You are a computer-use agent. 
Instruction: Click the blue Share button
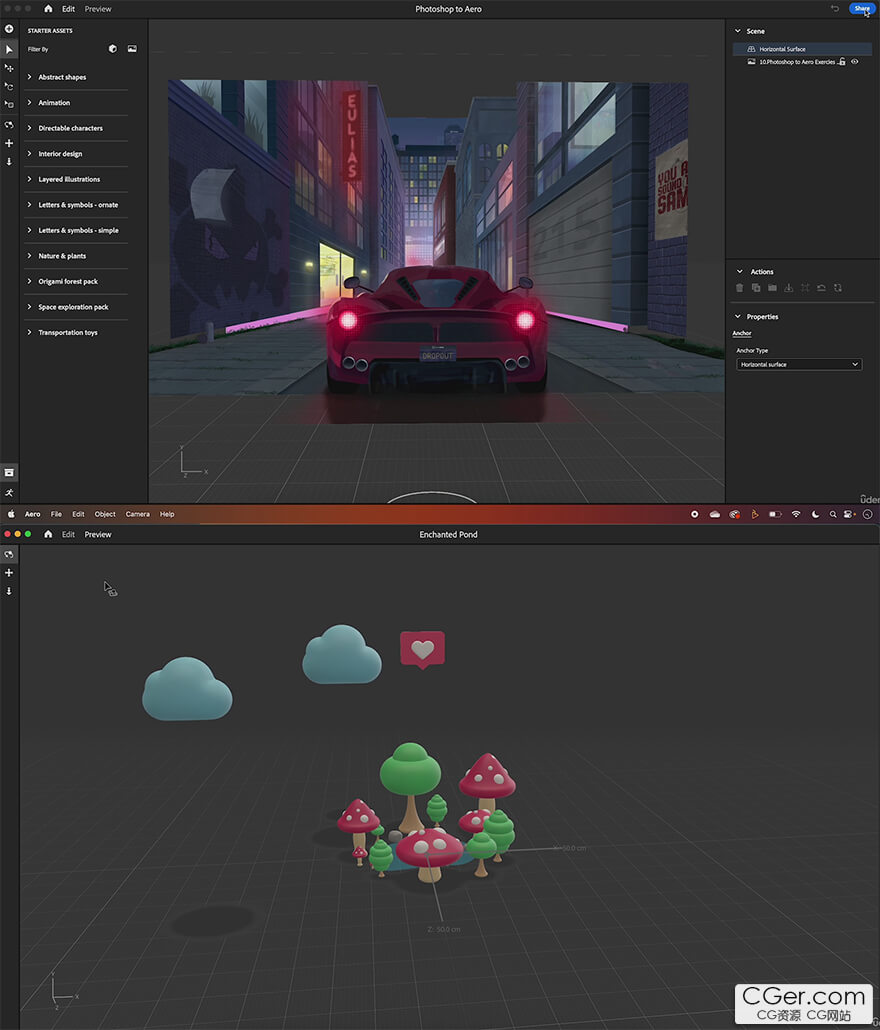click(x=861, y=9)
